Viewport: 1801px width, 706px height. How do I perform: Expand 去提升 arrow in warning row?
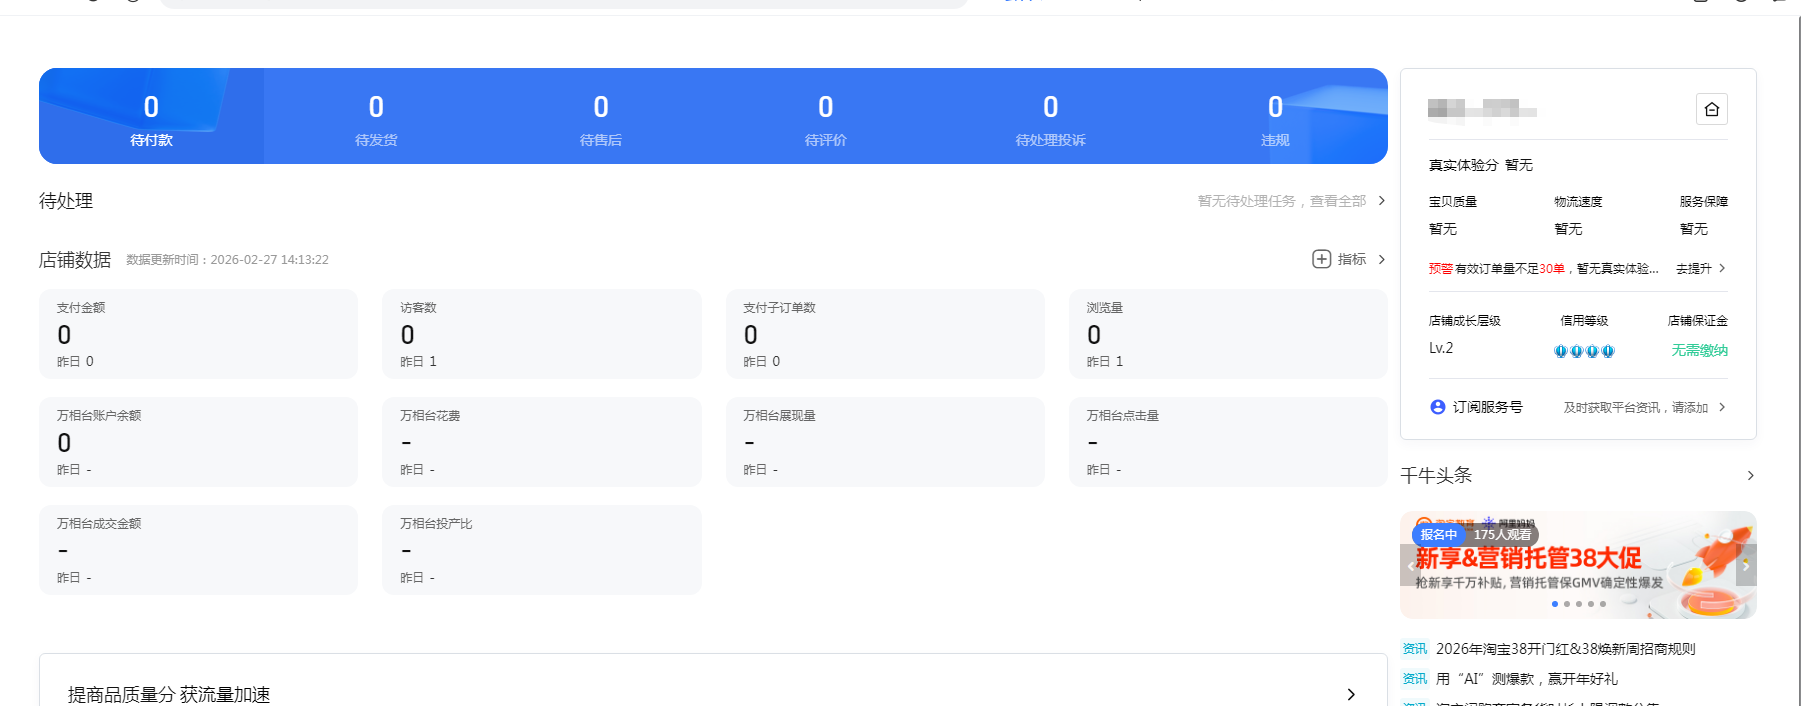[x=1722, y=268]
